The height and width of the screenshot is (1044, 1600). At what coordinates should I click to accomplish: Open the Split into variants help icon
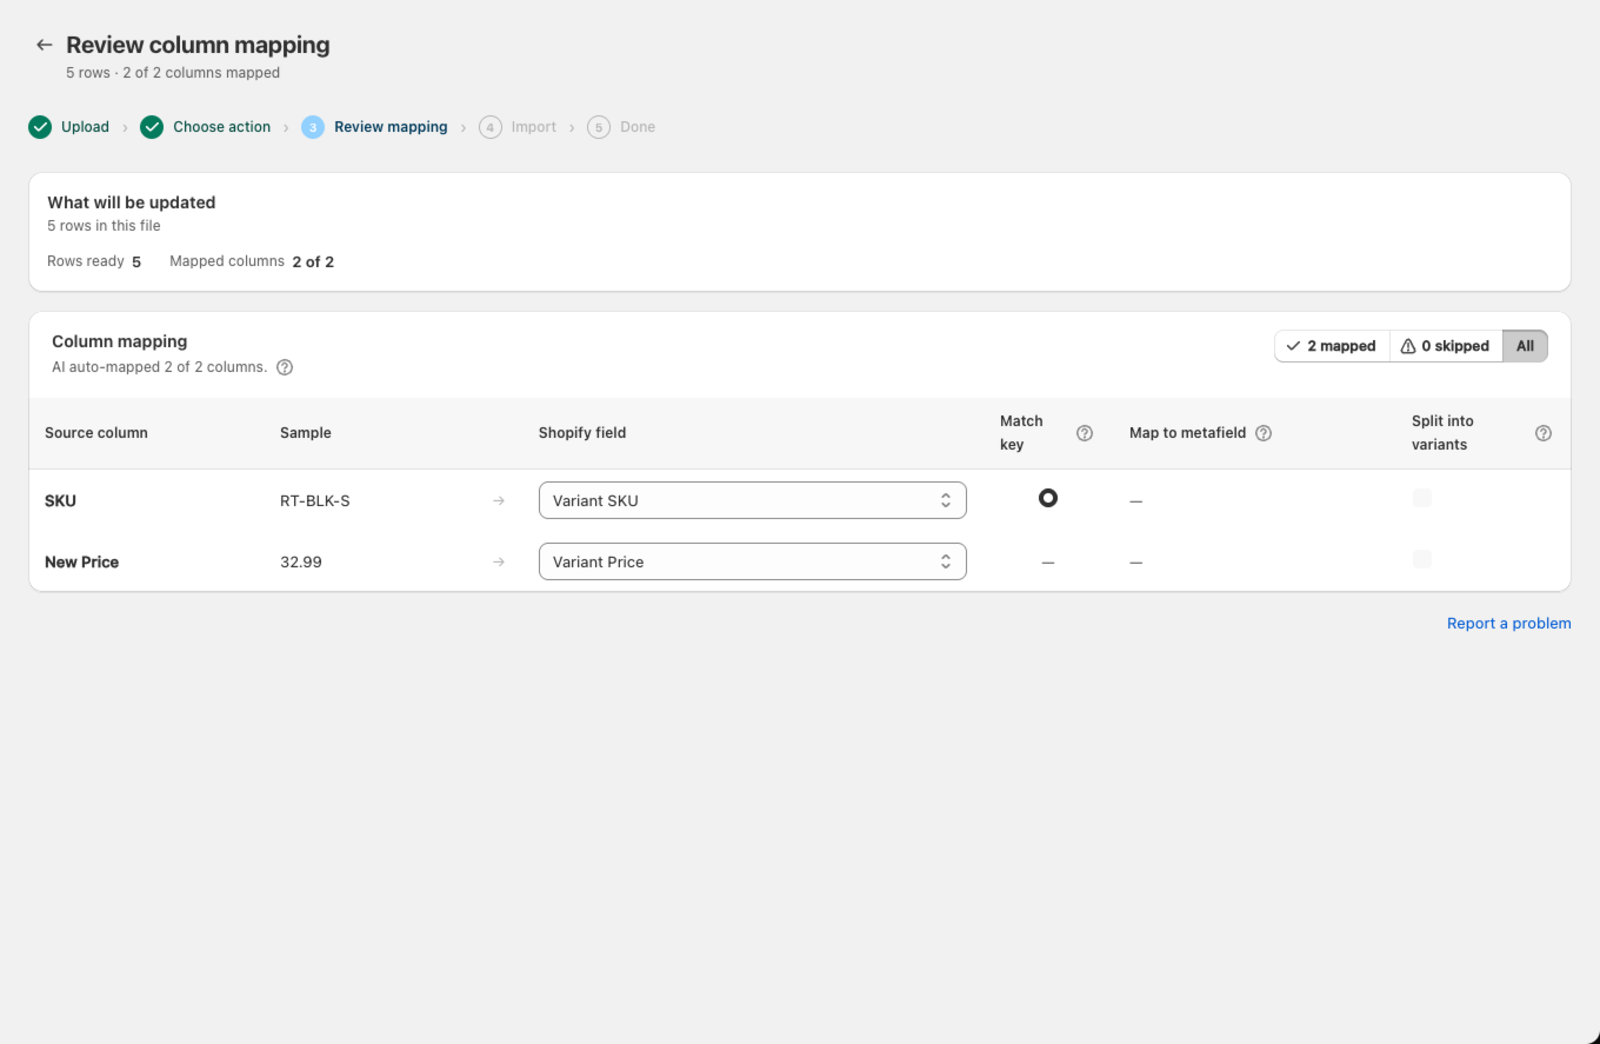(x=1544, y=433)
